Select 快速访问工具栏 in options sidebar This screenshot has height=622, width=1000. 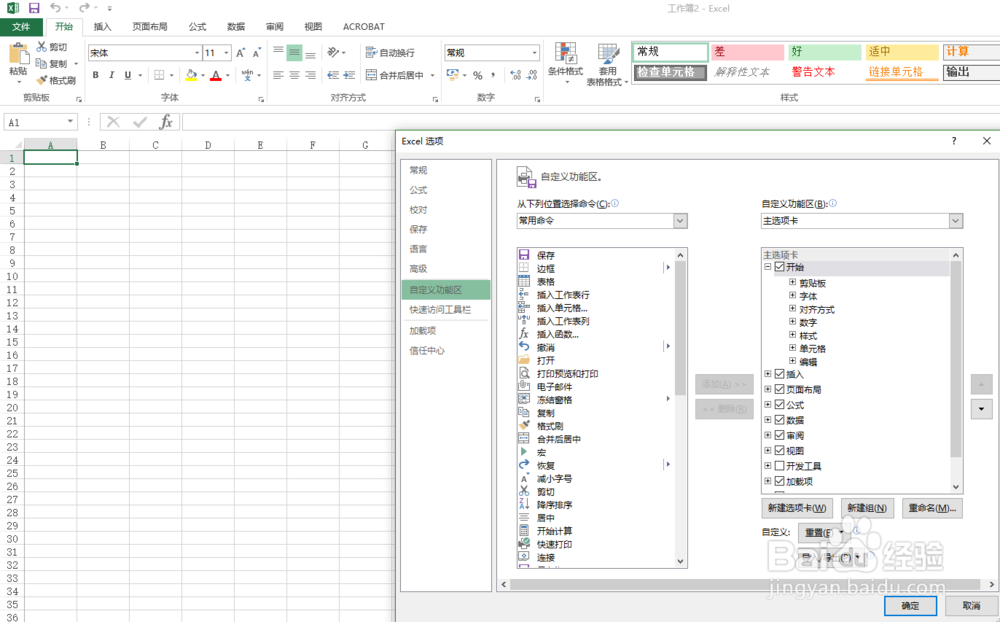pos(440,309)
